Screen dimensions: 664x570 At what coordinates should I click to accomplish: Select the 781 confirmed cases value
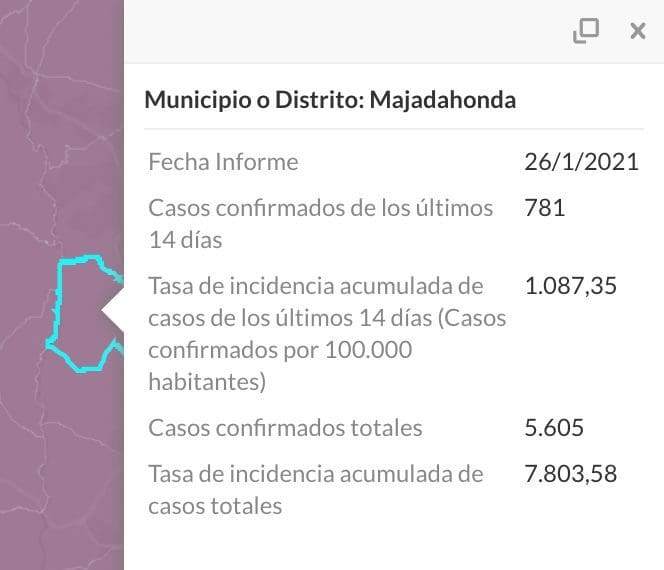(545, 208)
